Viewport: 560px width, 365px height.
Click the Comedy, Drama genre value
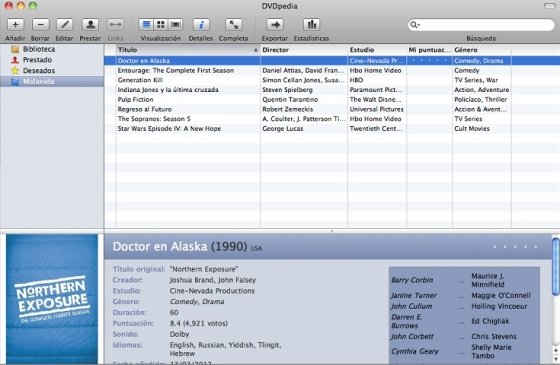coord(197,301)
